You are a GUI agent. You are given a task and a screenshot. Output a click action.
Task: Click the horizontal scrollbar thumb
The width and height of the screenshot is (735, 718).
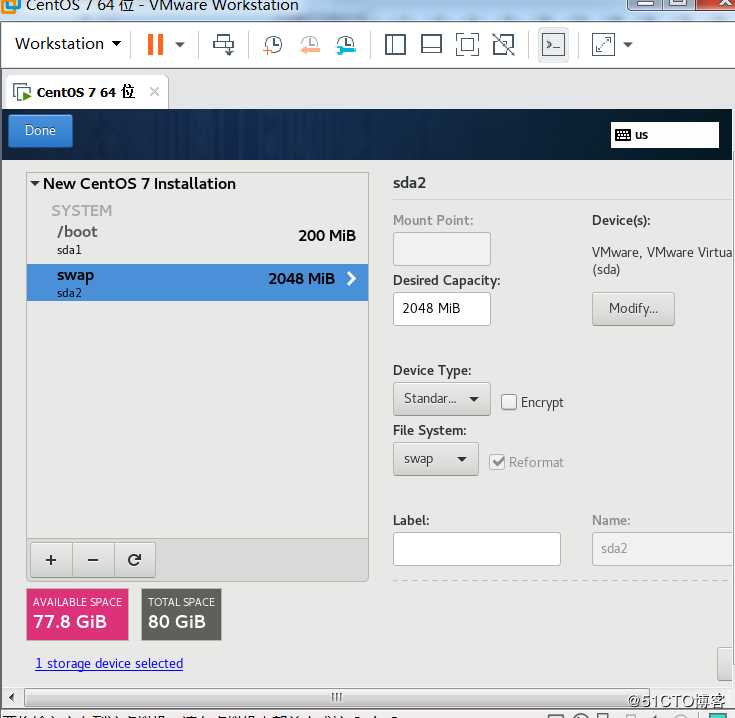click(337, 697)
